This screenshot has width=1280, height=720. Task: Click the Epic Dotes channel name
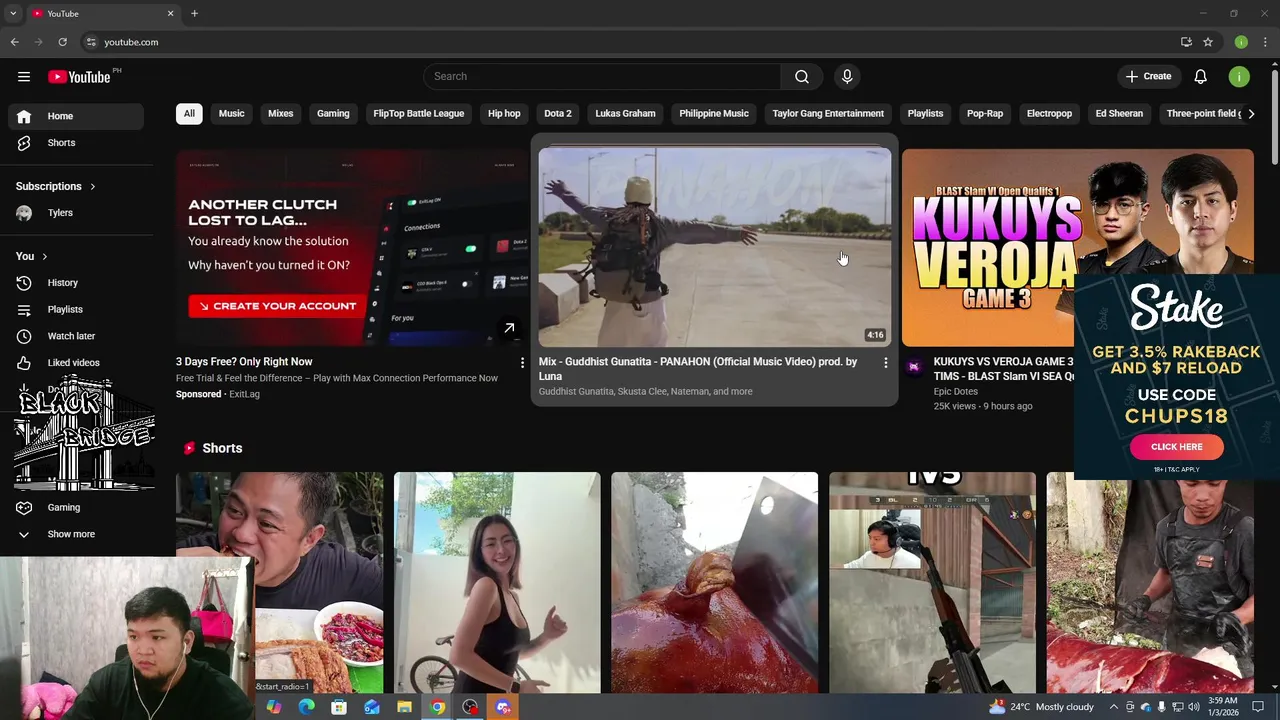[x=956, y=392]
